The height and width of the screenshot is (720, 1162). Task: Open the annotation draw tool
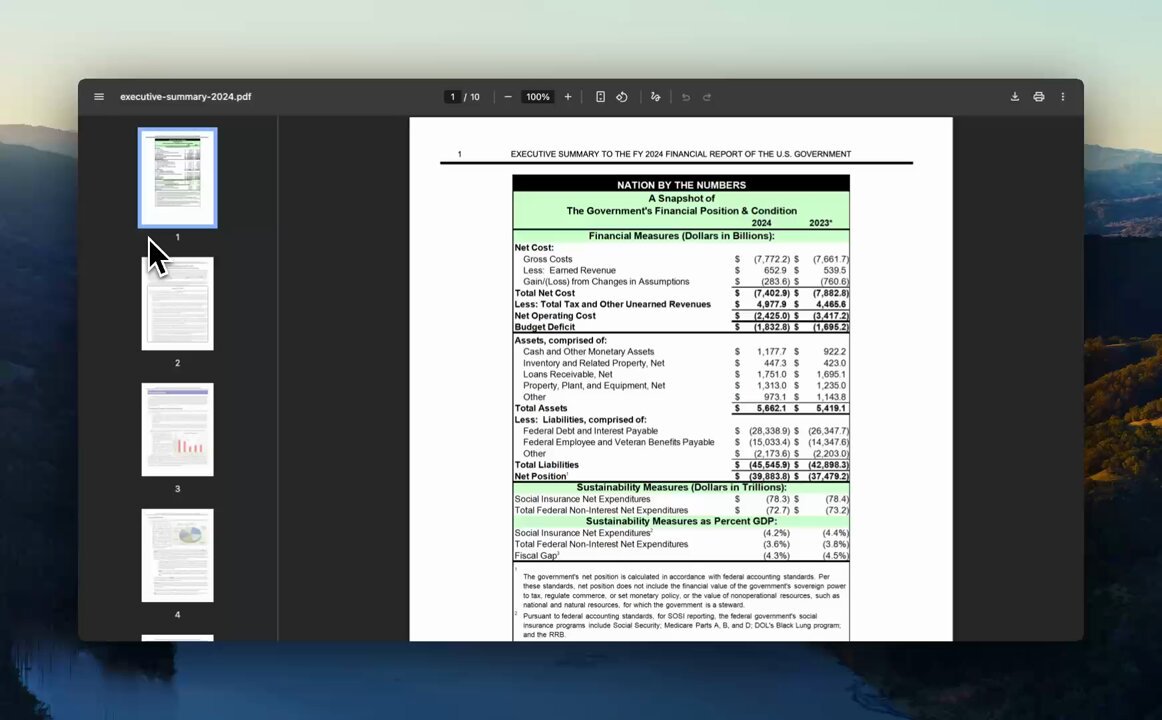(x=655, y=97)
